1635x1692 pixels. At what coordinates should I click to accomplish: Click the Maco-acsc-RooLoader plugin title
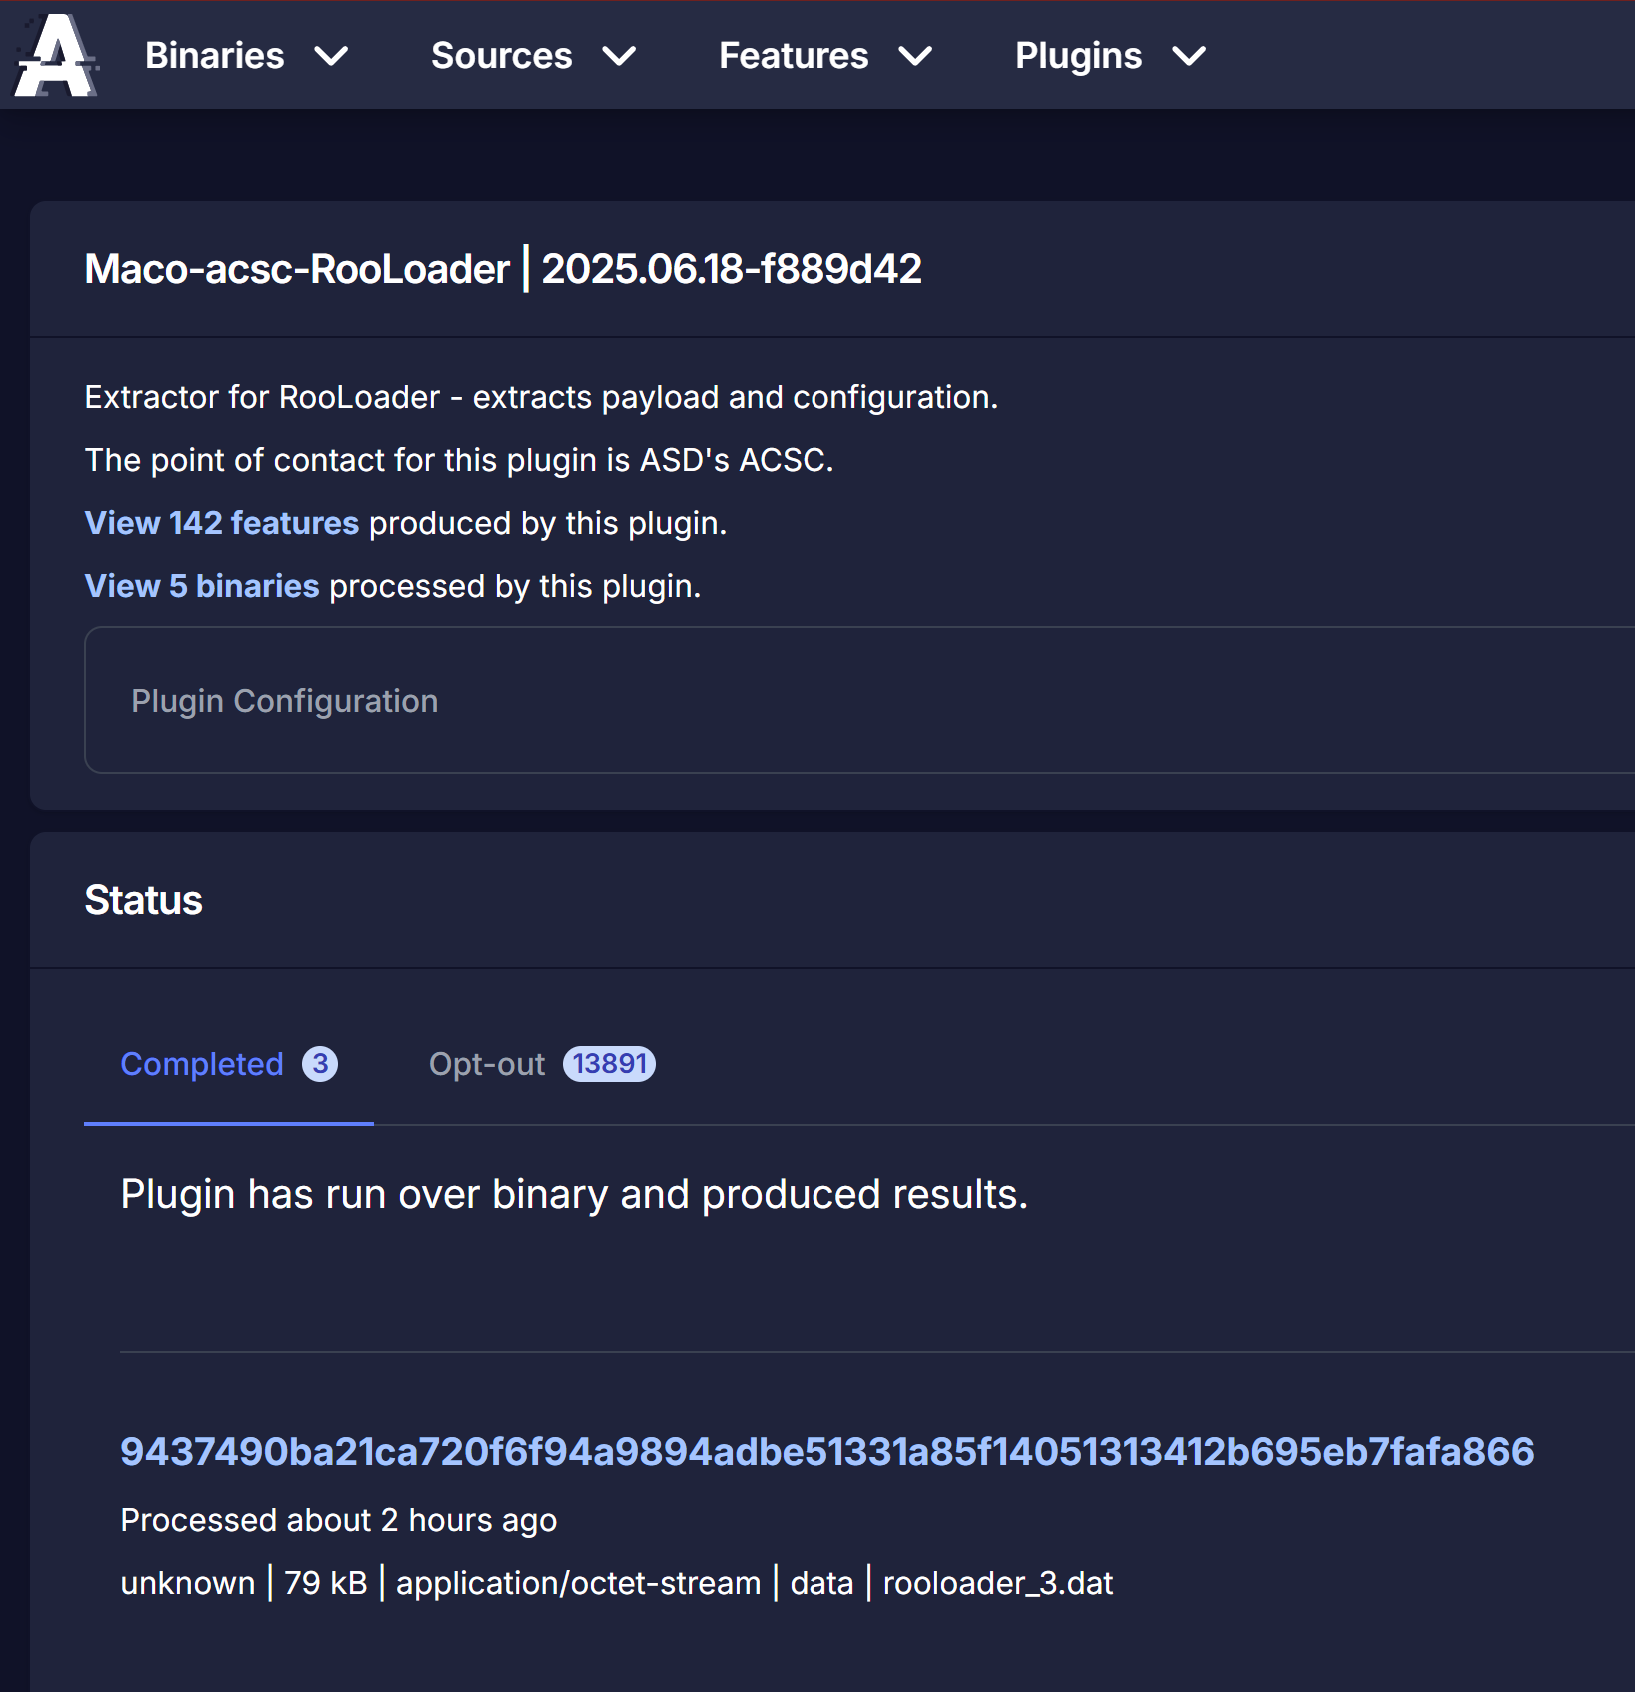296,267
